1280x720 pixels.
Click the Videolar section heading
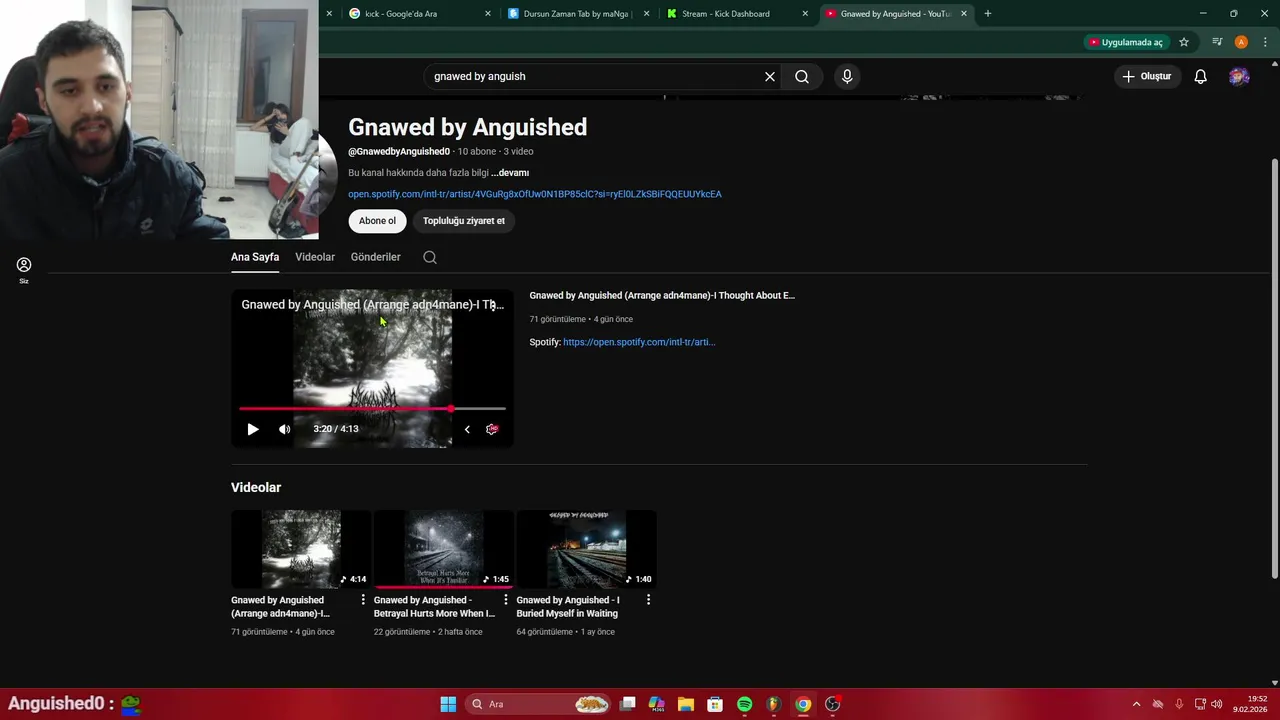pyautogui.click(x=256, y=488)
